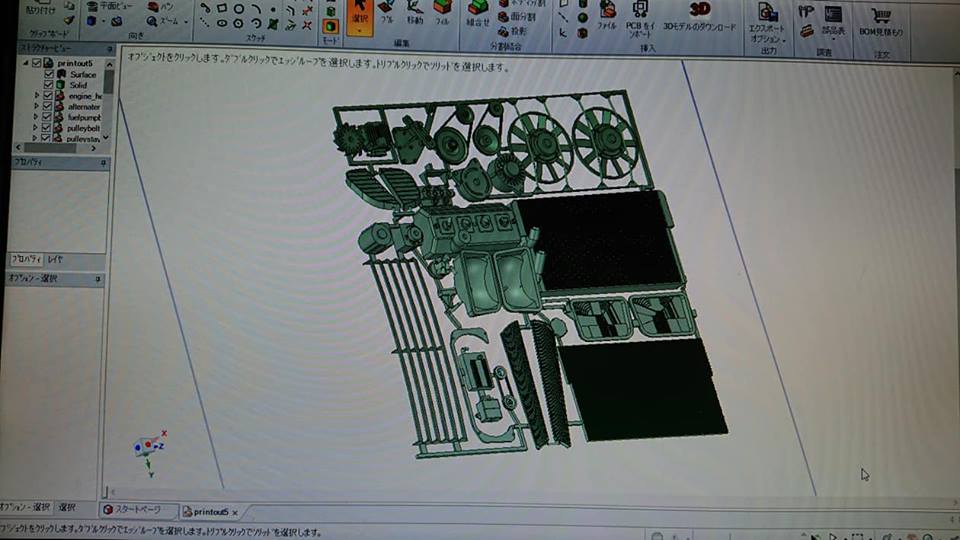Click the 投影 (Project) tool

tap(512, 31)
